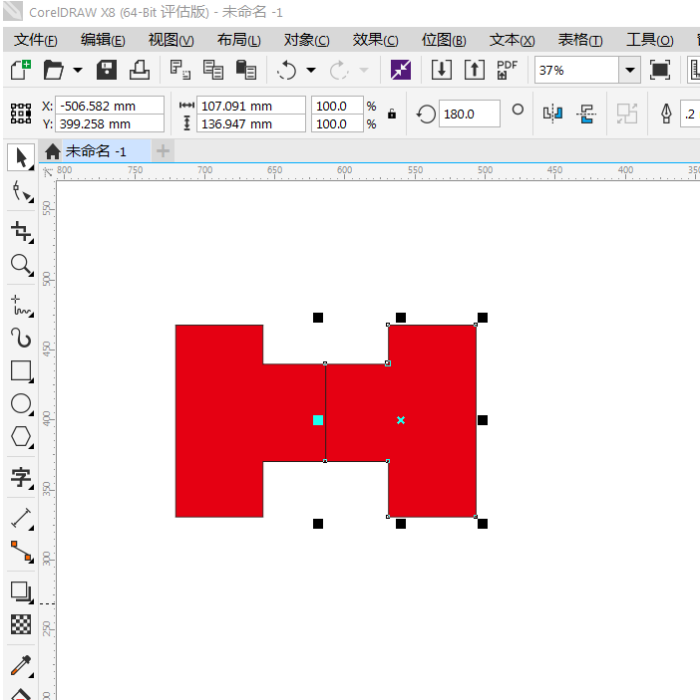The height and width of the screenshot is (700, 700).
Task: Click the Y position field
Action: pos(109,124)
